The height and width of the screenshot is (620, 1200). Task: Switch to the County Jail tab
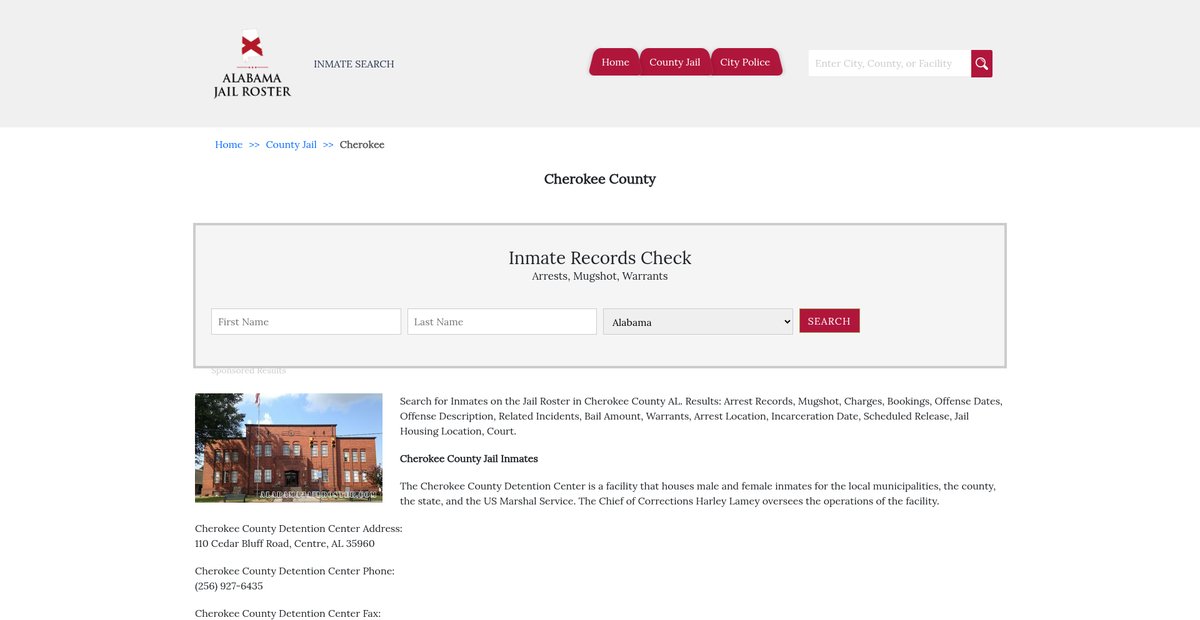coord(674,62)
